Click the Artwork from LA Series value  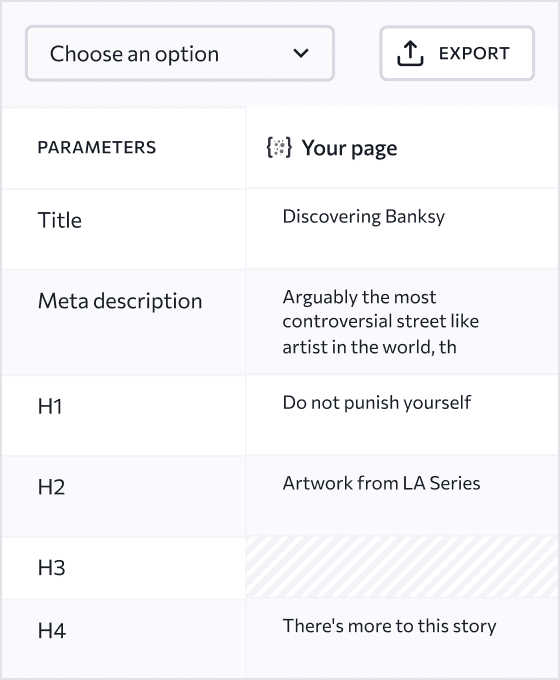tap(381, 483)
